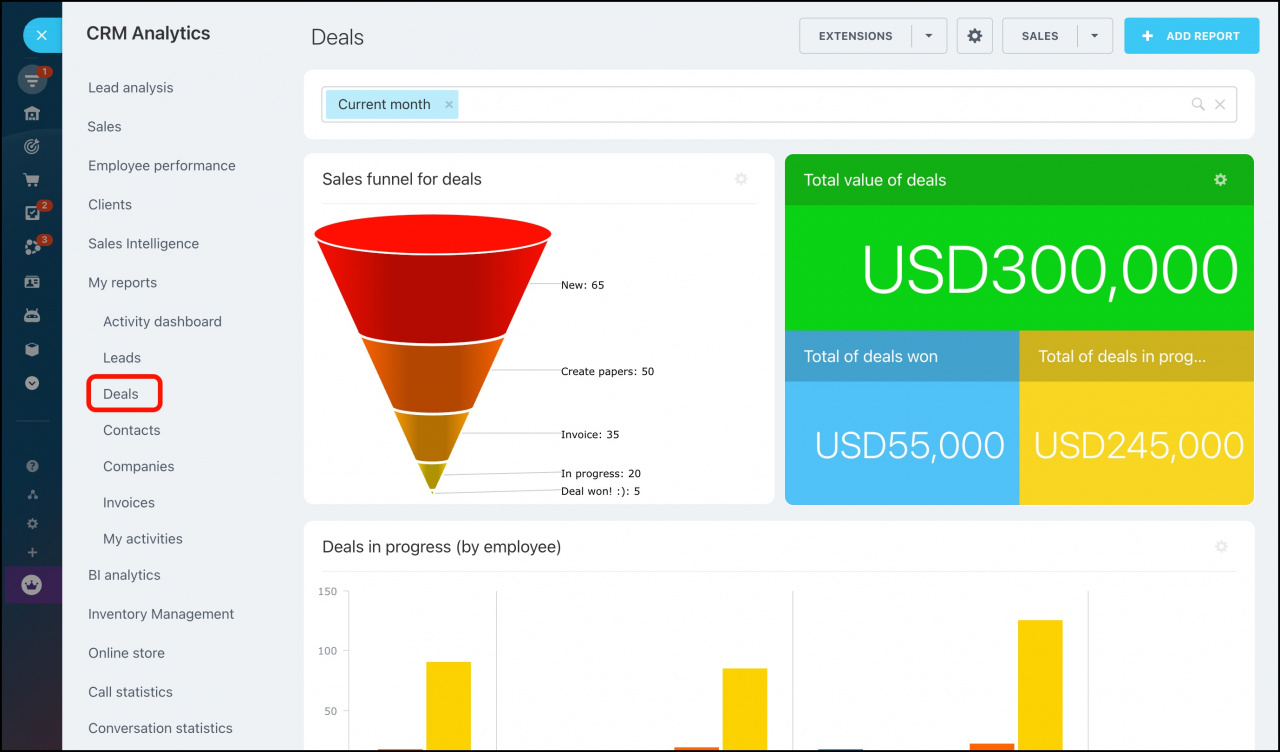Close the left menu with the X button

41,35
